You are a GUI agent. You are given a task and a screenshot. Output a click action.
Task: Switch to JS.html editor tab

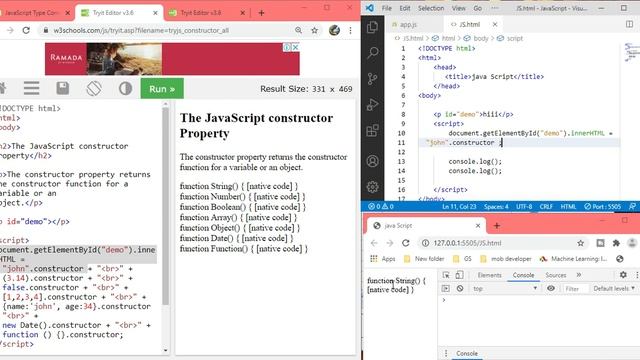point(474,24)
